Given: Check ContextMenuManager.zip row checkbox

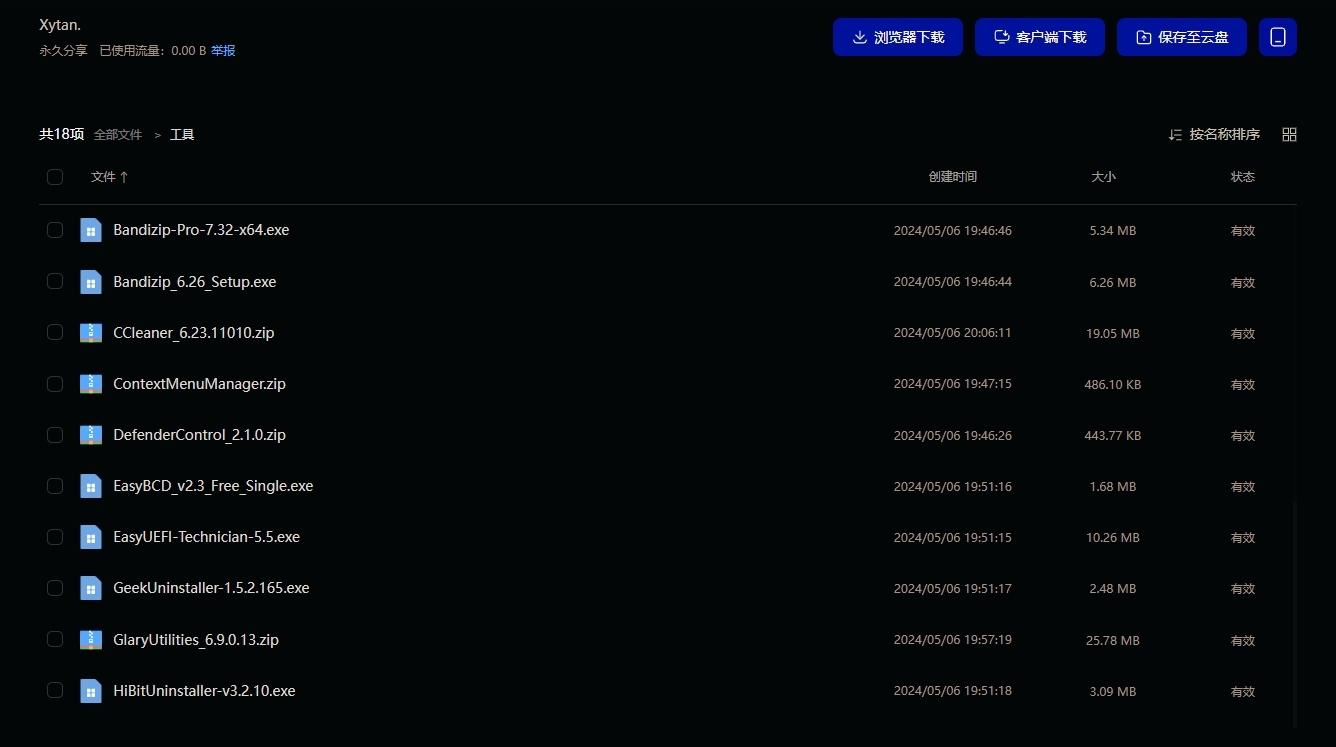Looking at the screenshot, I should (x=55, y=383).
